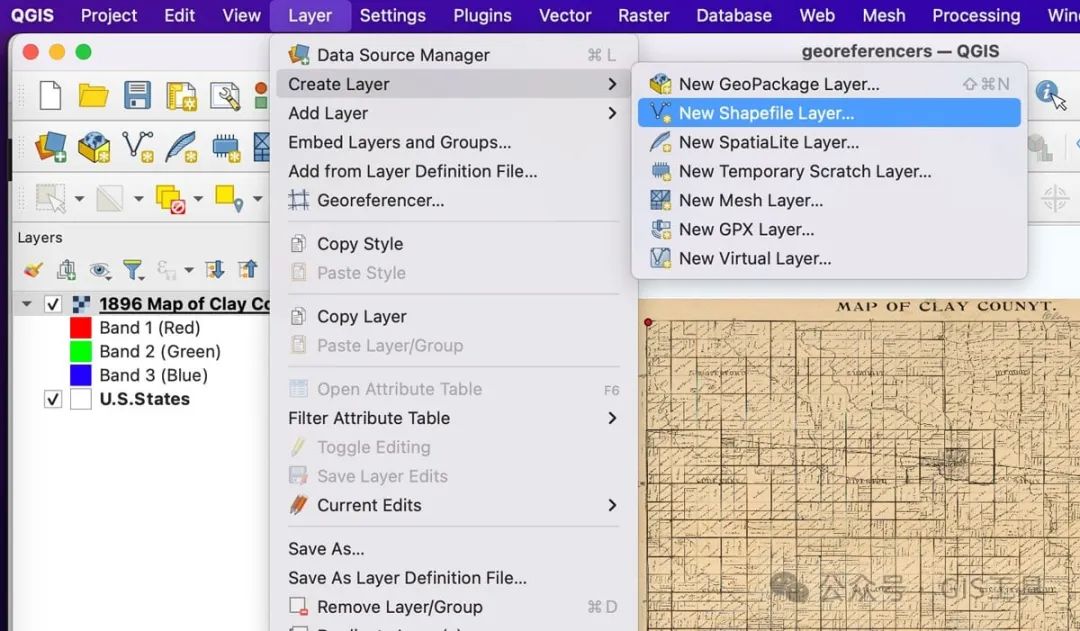Choose New GeoPackage Layer option
The height and width of the screenshot is (631, 1080).
click(829, 84)
